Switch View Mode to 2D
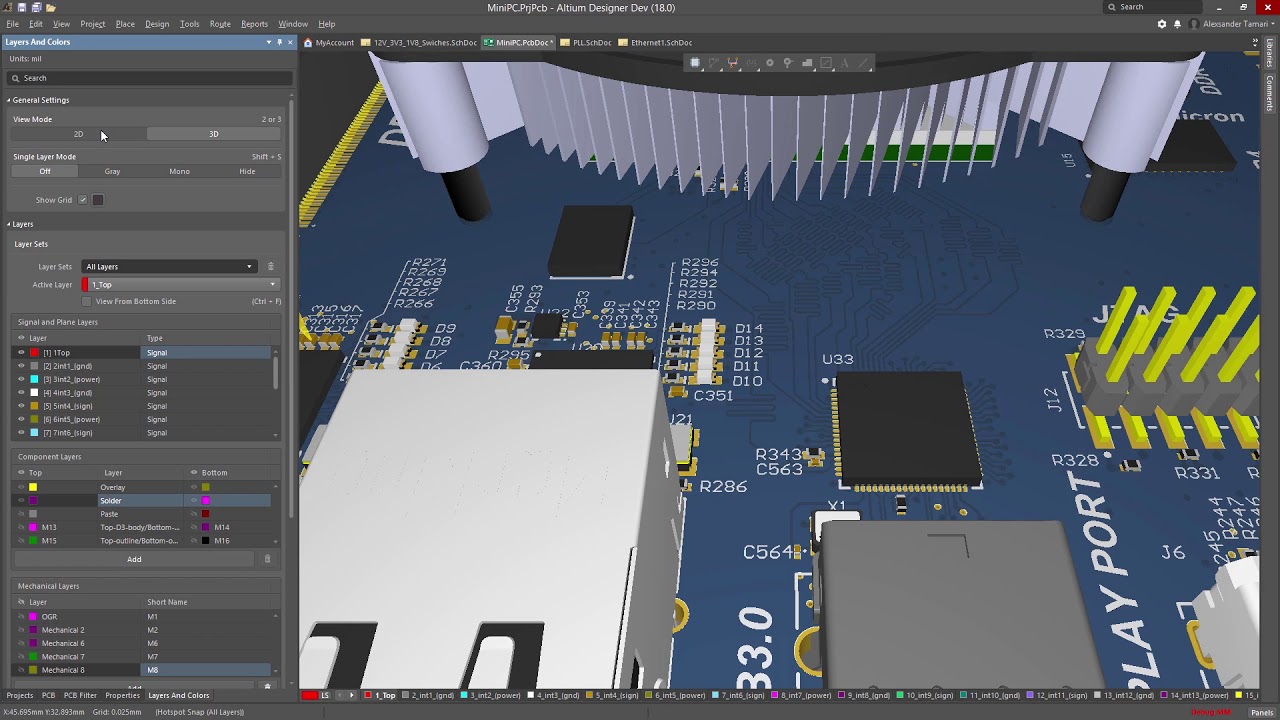This screenshot has width=1280, height=720. coord(78,134)
